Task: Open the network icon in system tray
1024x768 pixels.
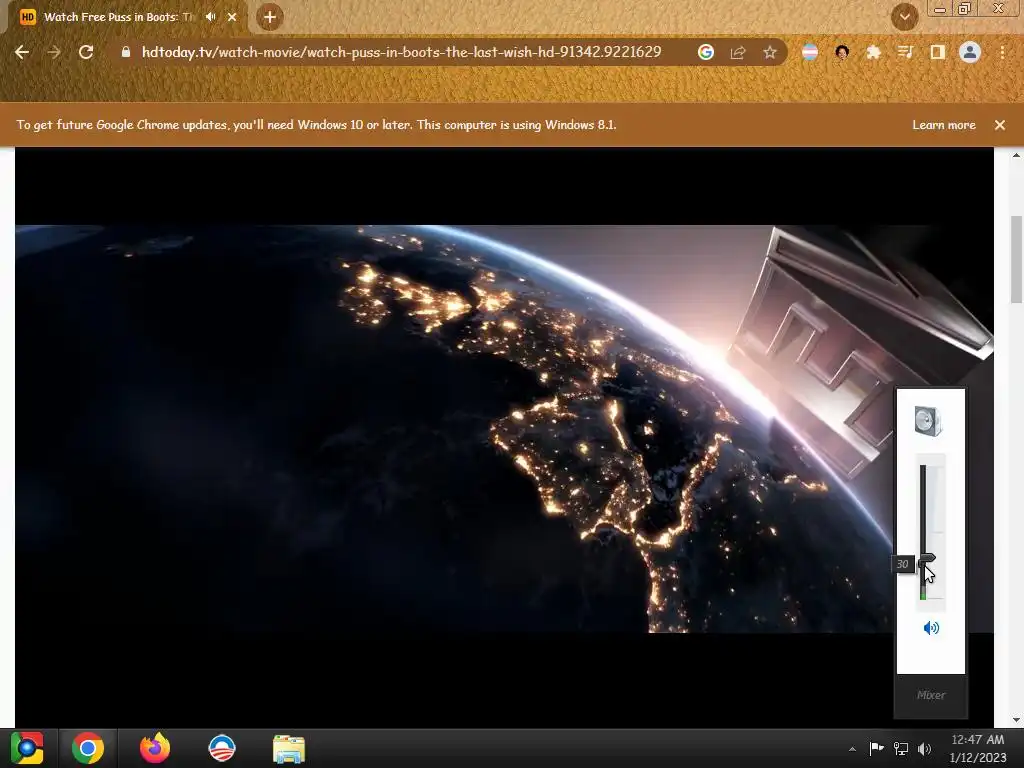Action: pos(901,748)
